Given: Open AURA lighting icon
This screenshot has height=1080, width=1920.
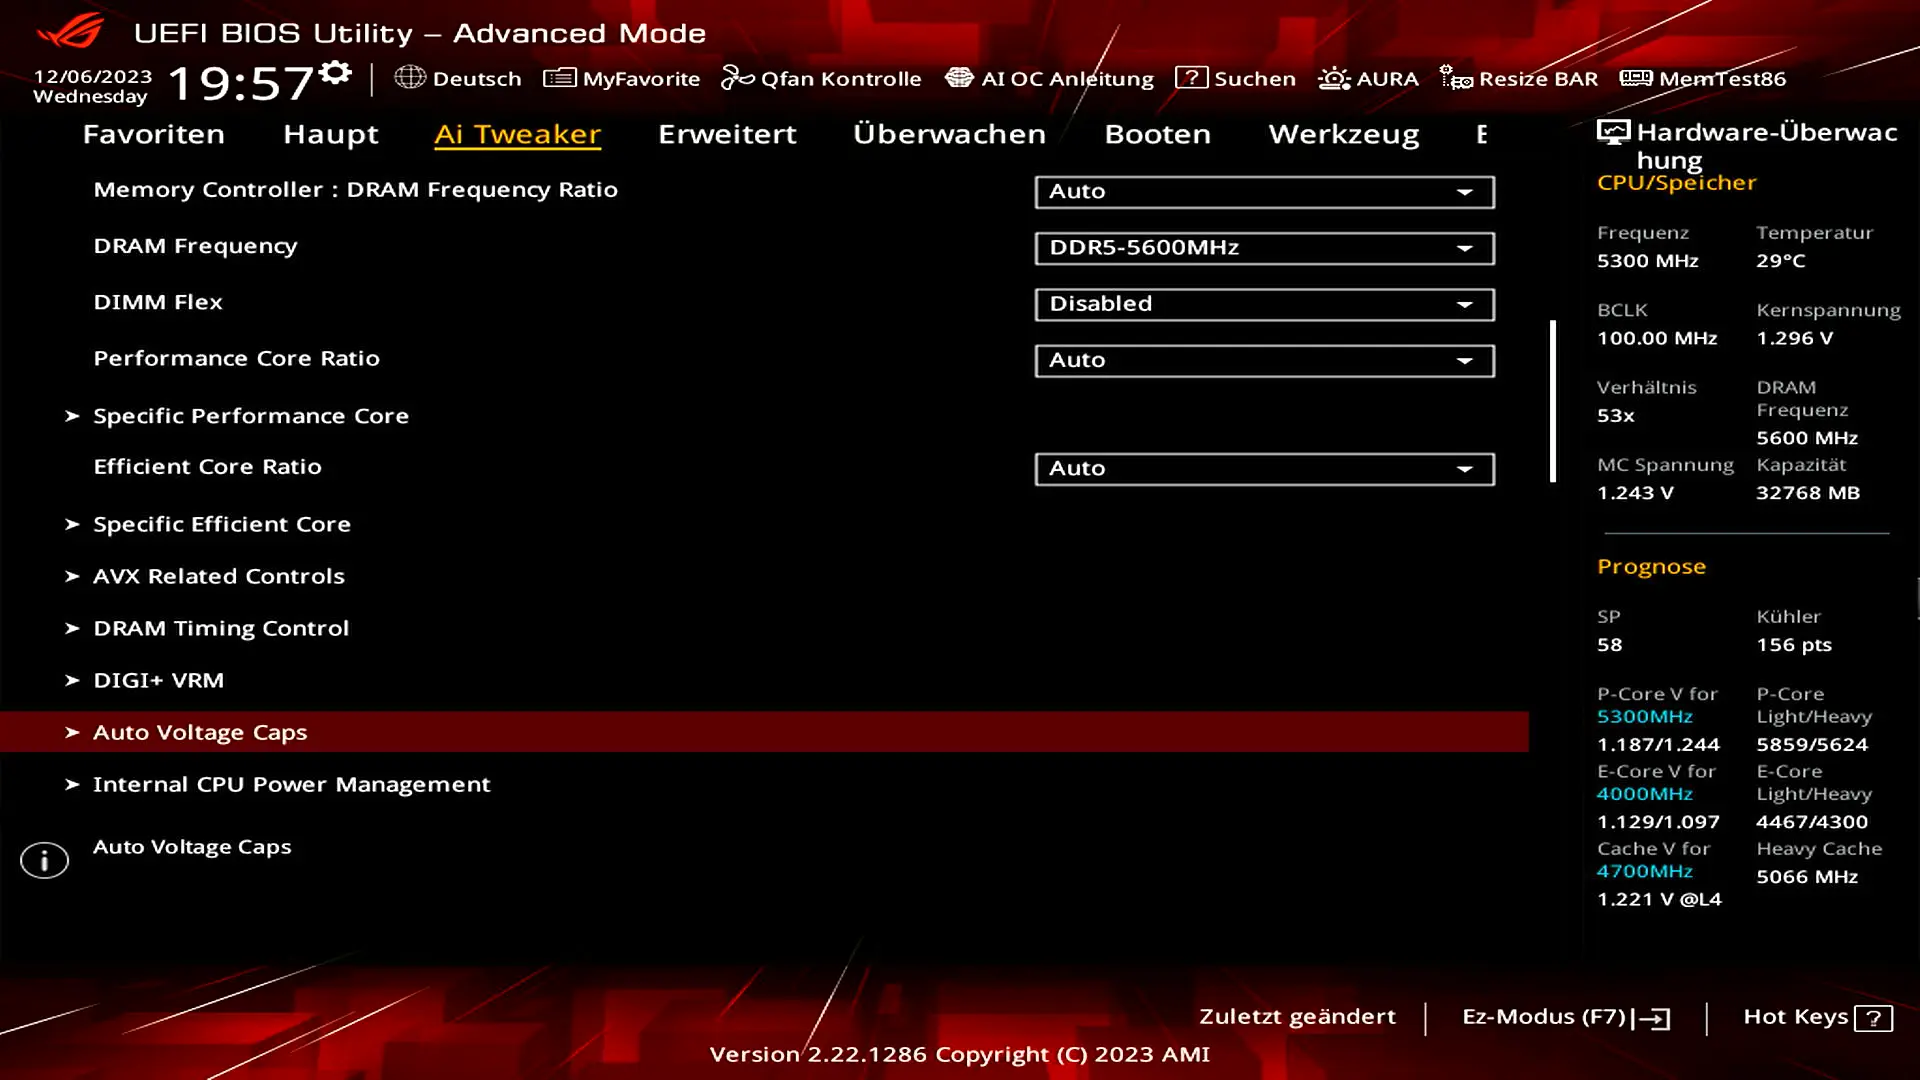Looking at the screenshot, I should click(x=1334, y=78).
